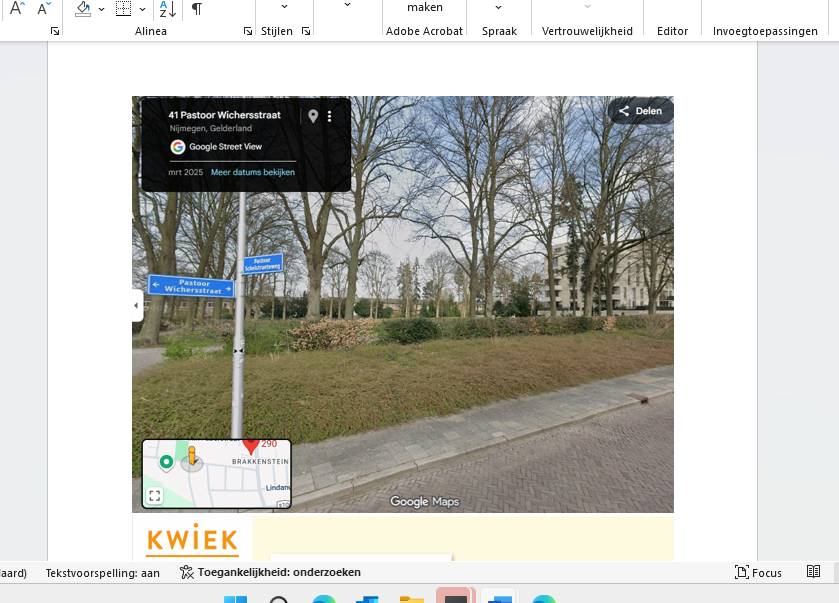
Task: Switch to the read mode view icon
Action: pos(814,572)
